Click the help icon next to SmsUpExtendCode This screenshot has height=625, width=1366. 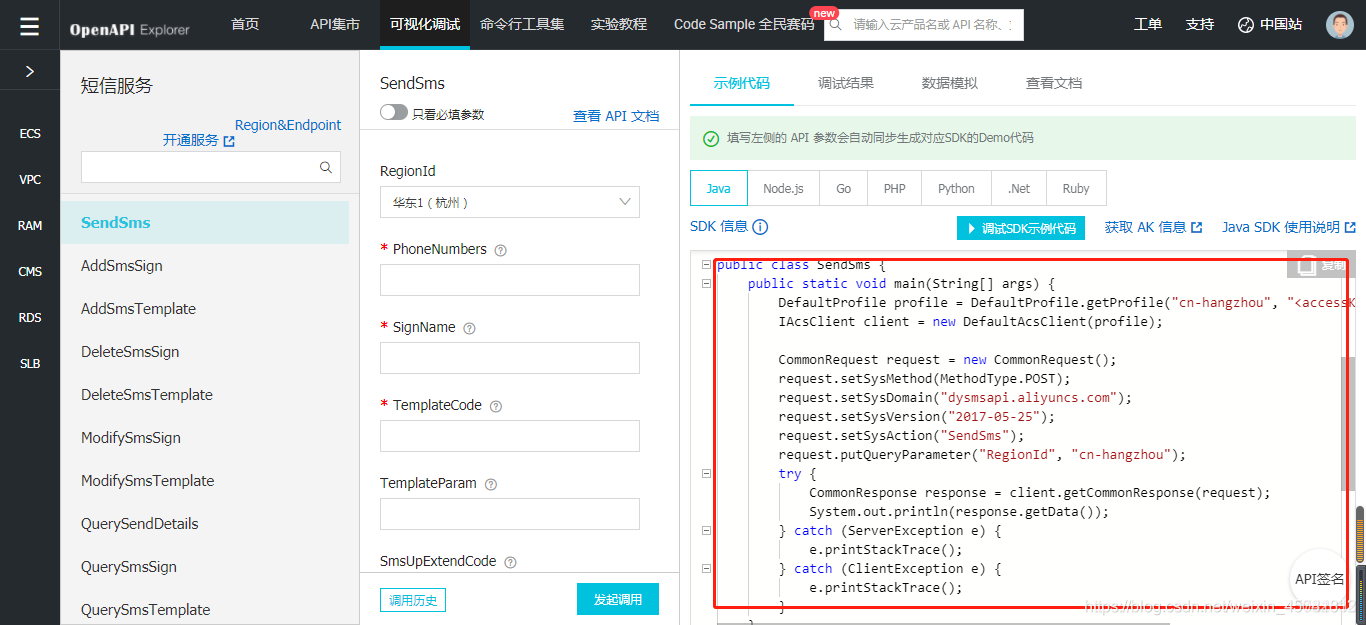tap(510, 562)
